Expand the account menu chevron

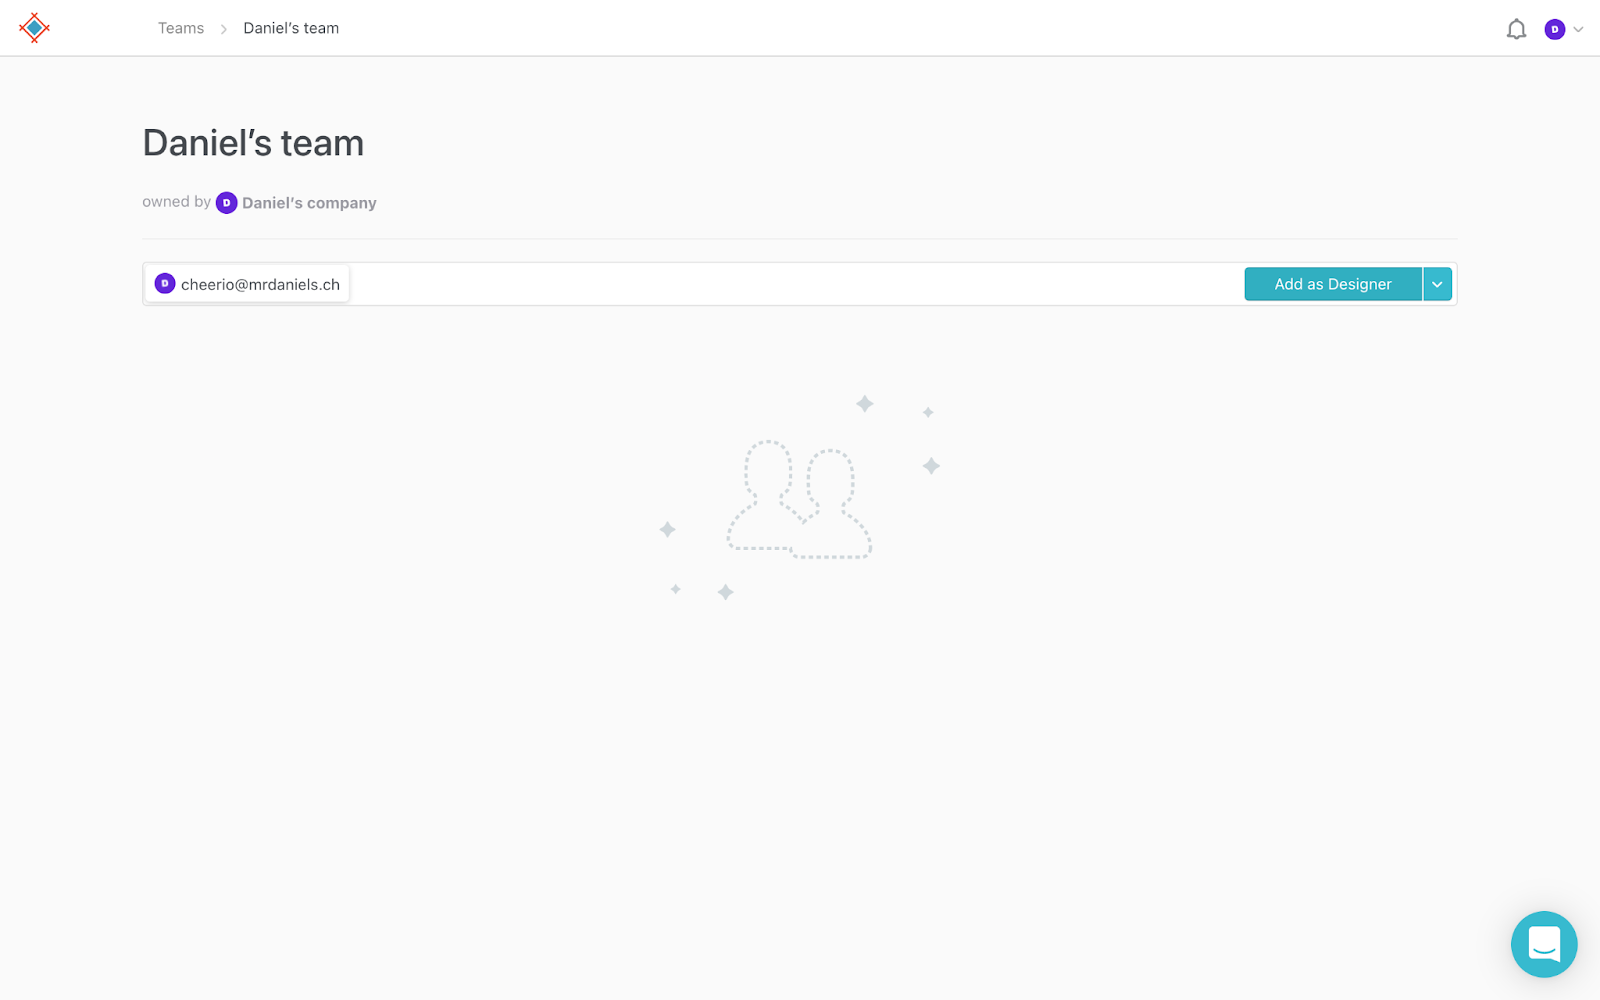(x=1578, y=30)
